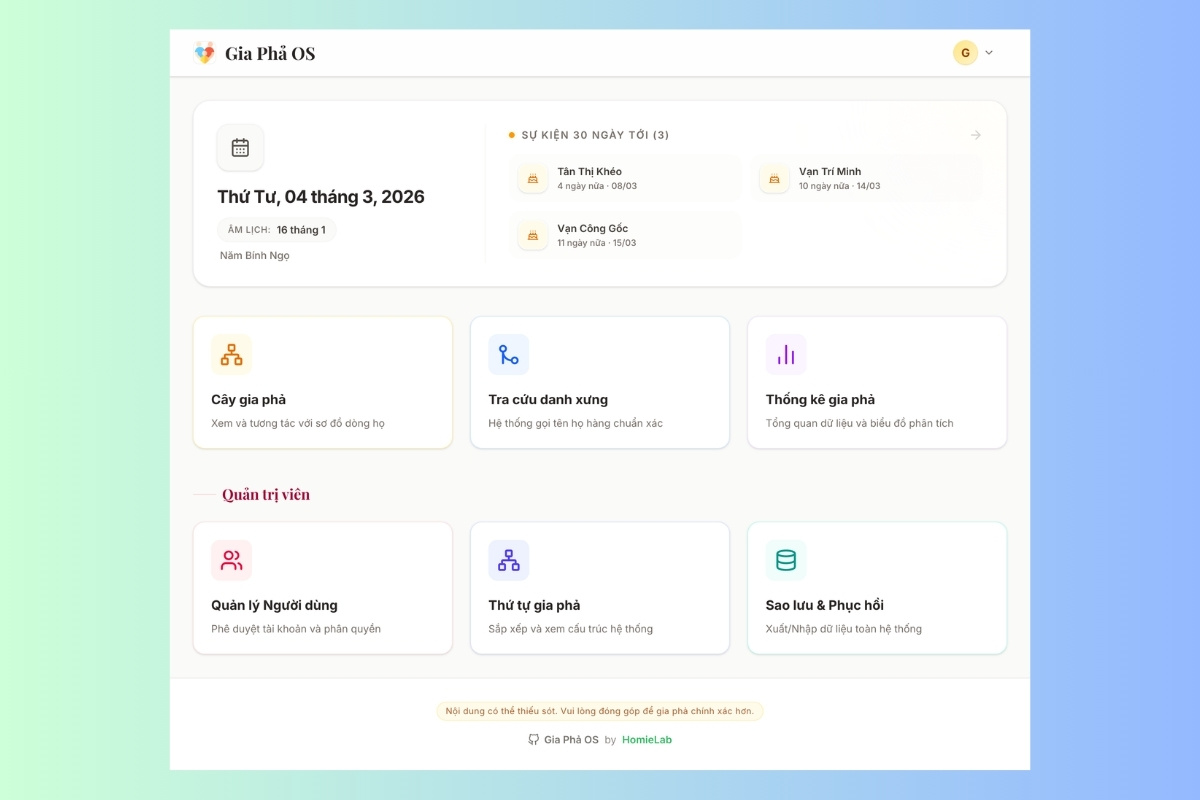1200x800 pixels.
Task: Click the Thứ tự gia phả network icon
Action: coord(509,560)
